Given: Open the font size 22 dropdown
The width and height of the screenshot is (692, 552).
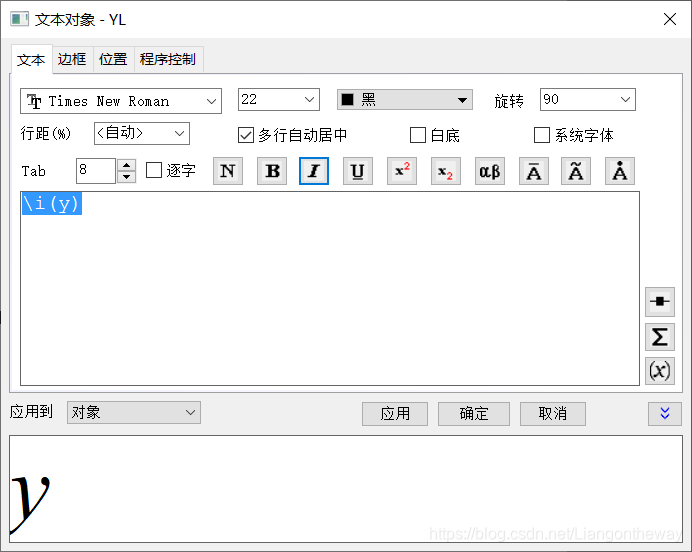Looking at the screenshot, I should [x=279, y=99].
